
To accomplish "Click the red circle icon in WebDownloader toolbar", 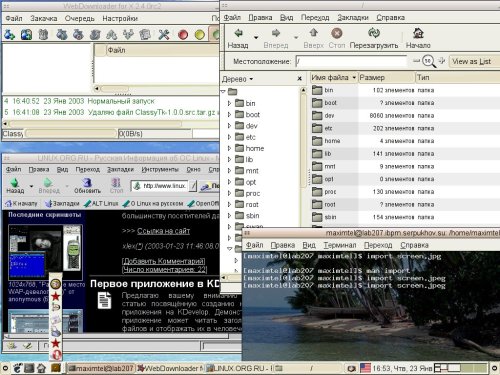I will (183, 34).
